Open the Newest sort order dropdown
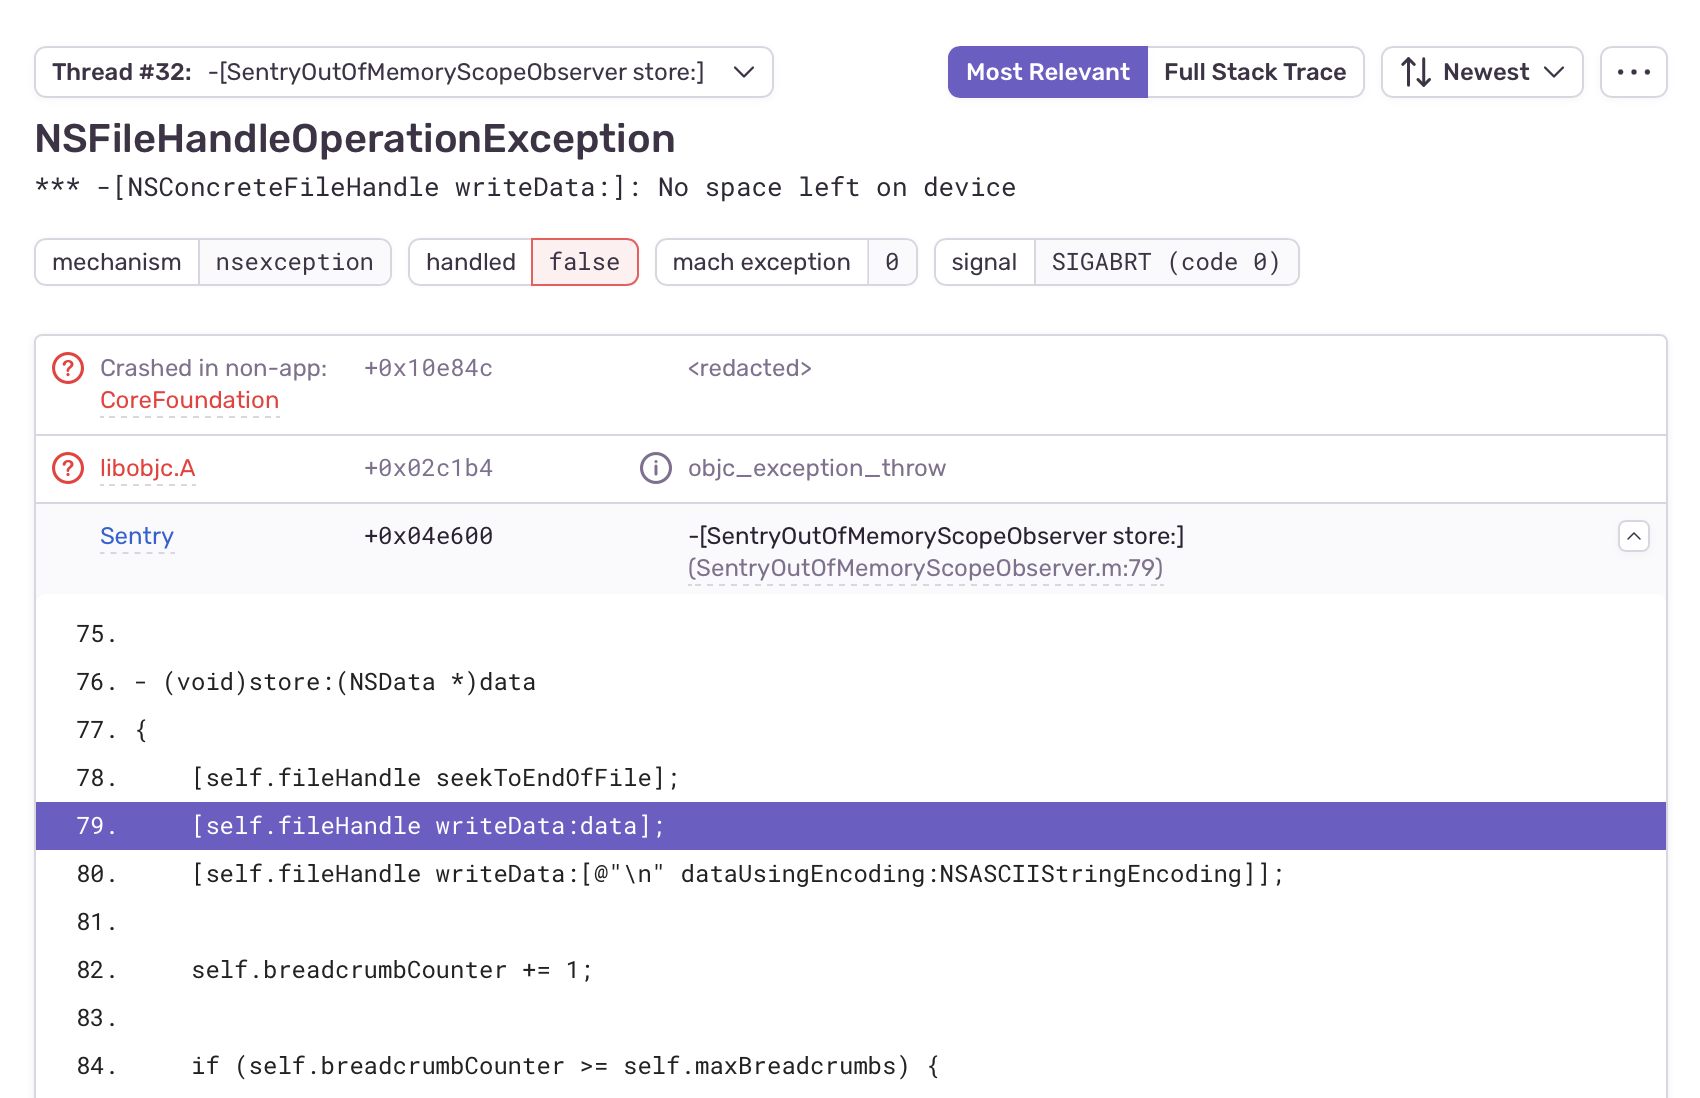Viewport: 1700px width, 1098px height. pyautogui.click(x=1482, y=72)
